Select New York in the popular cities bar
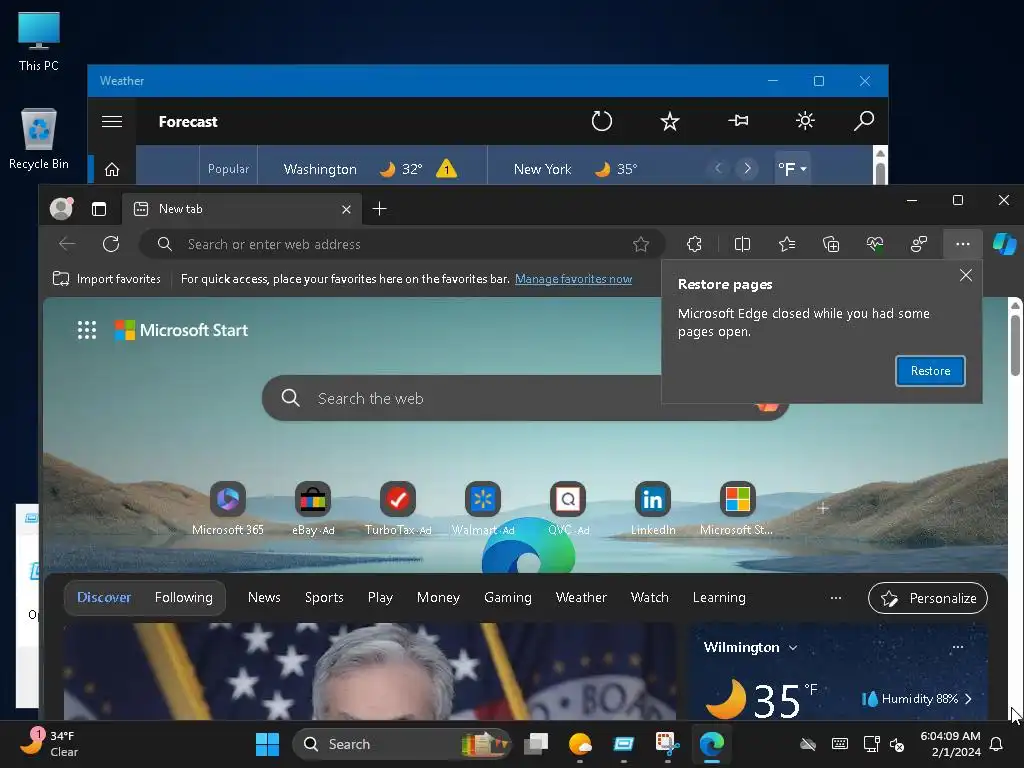Image resolution: width=1024 pixels, height=768 pixels. (542, 169)
